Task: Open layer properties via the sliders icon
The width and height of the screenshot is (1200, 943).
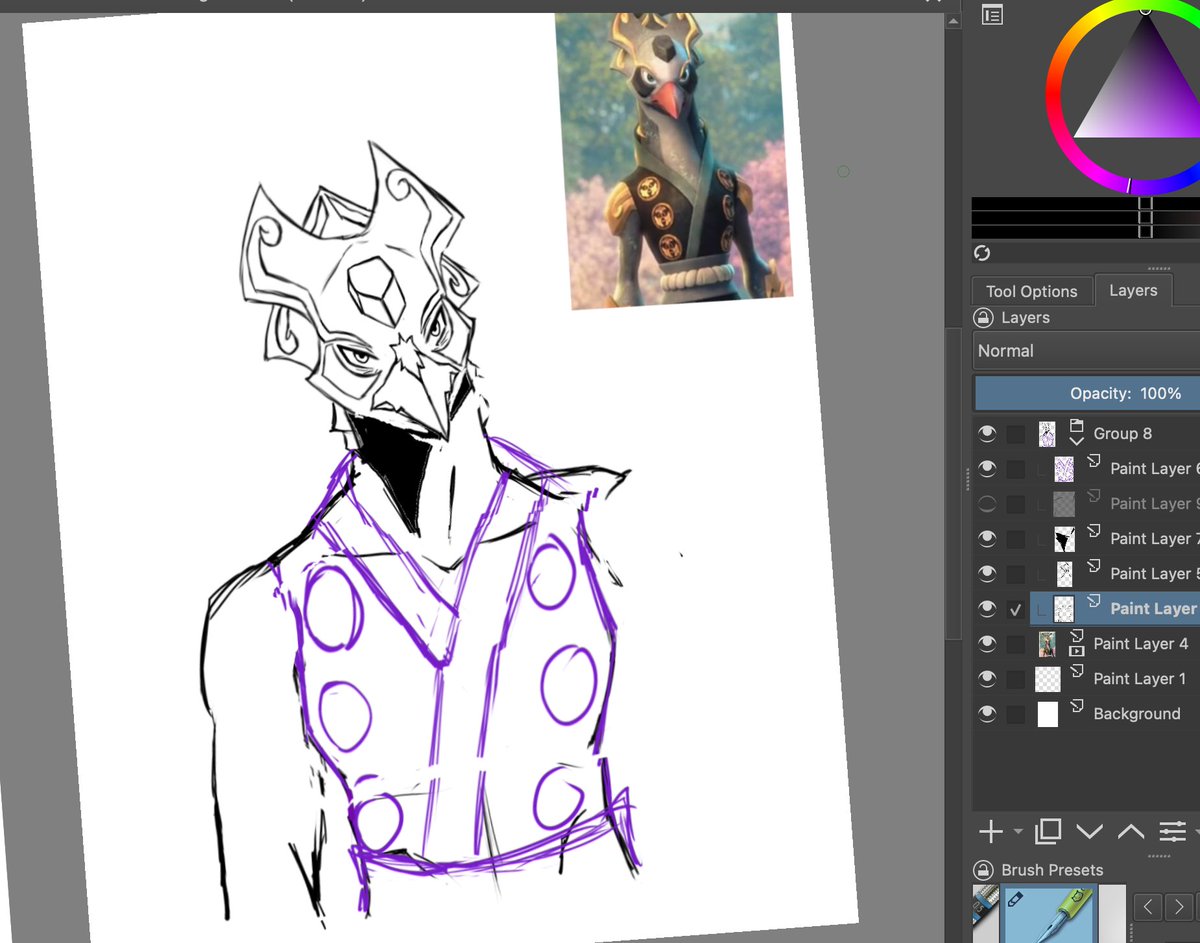Action: pos(1172,831)
